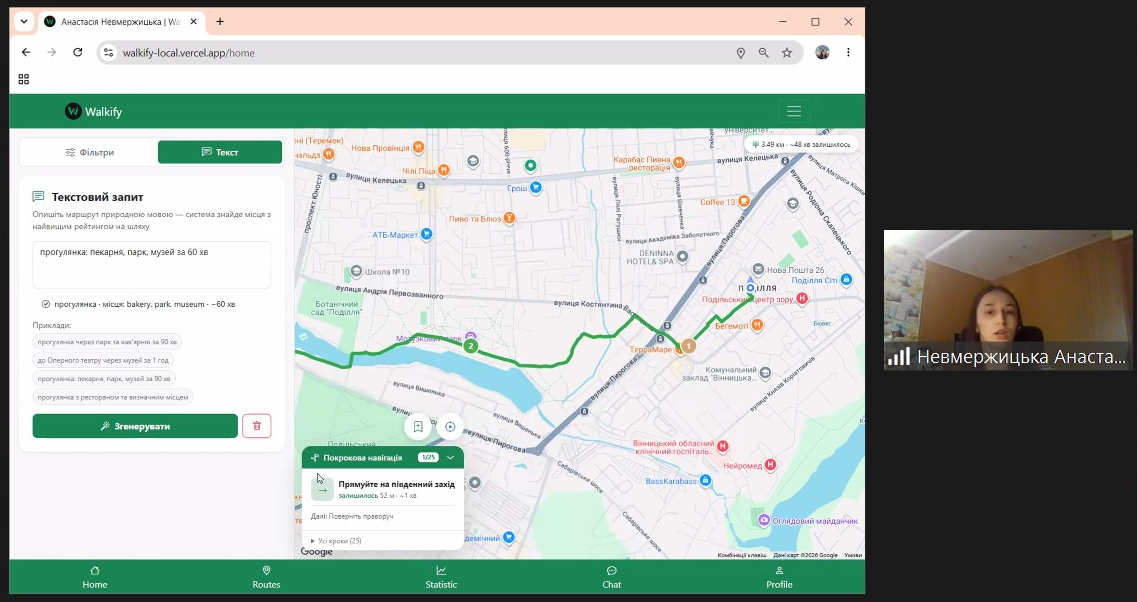This screenshot has height=602, width=1137.
Task: Click the Школа №10 map marker
Action: [356, 272]
